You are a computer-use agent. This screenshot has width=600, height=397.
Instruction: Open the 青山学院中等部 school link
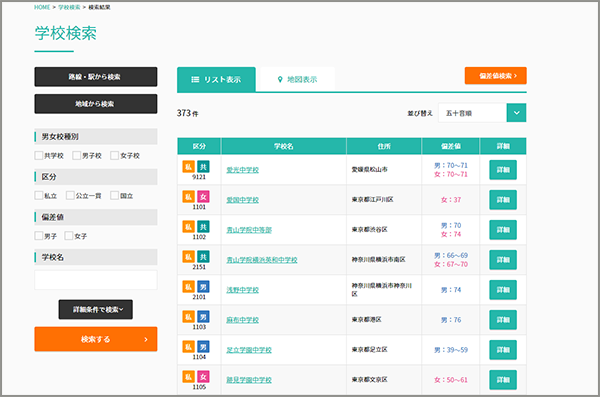[x=249, y=230]
